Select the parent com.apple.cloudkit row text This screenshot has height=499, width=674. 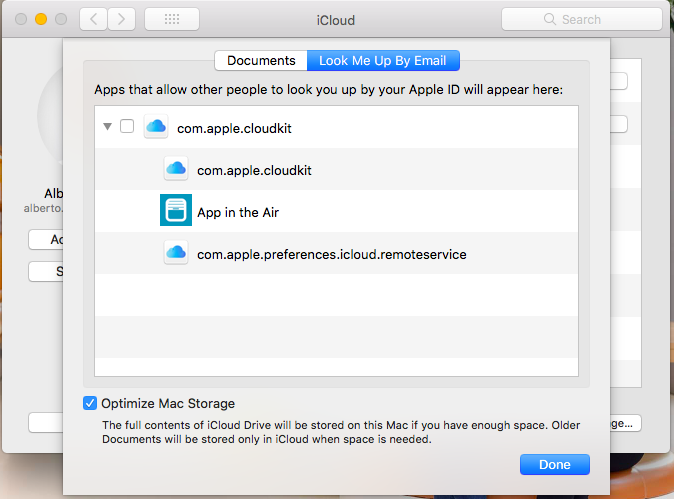(234, 129)
